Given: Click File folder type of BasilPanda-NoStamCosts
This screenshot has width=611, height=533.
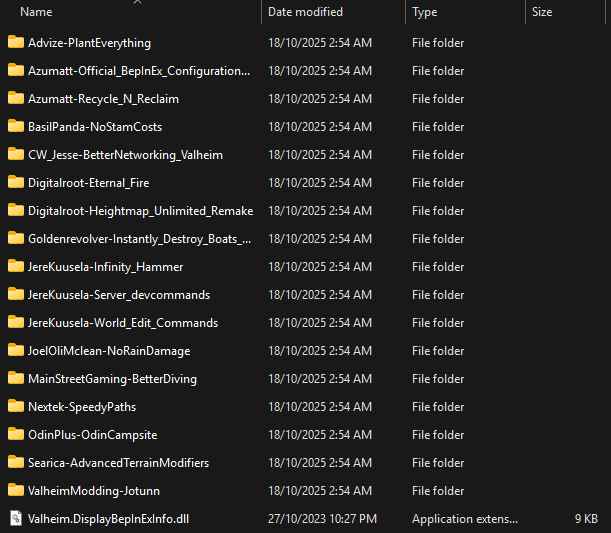Looking at the screenshot, I should [x=438, y=127].
